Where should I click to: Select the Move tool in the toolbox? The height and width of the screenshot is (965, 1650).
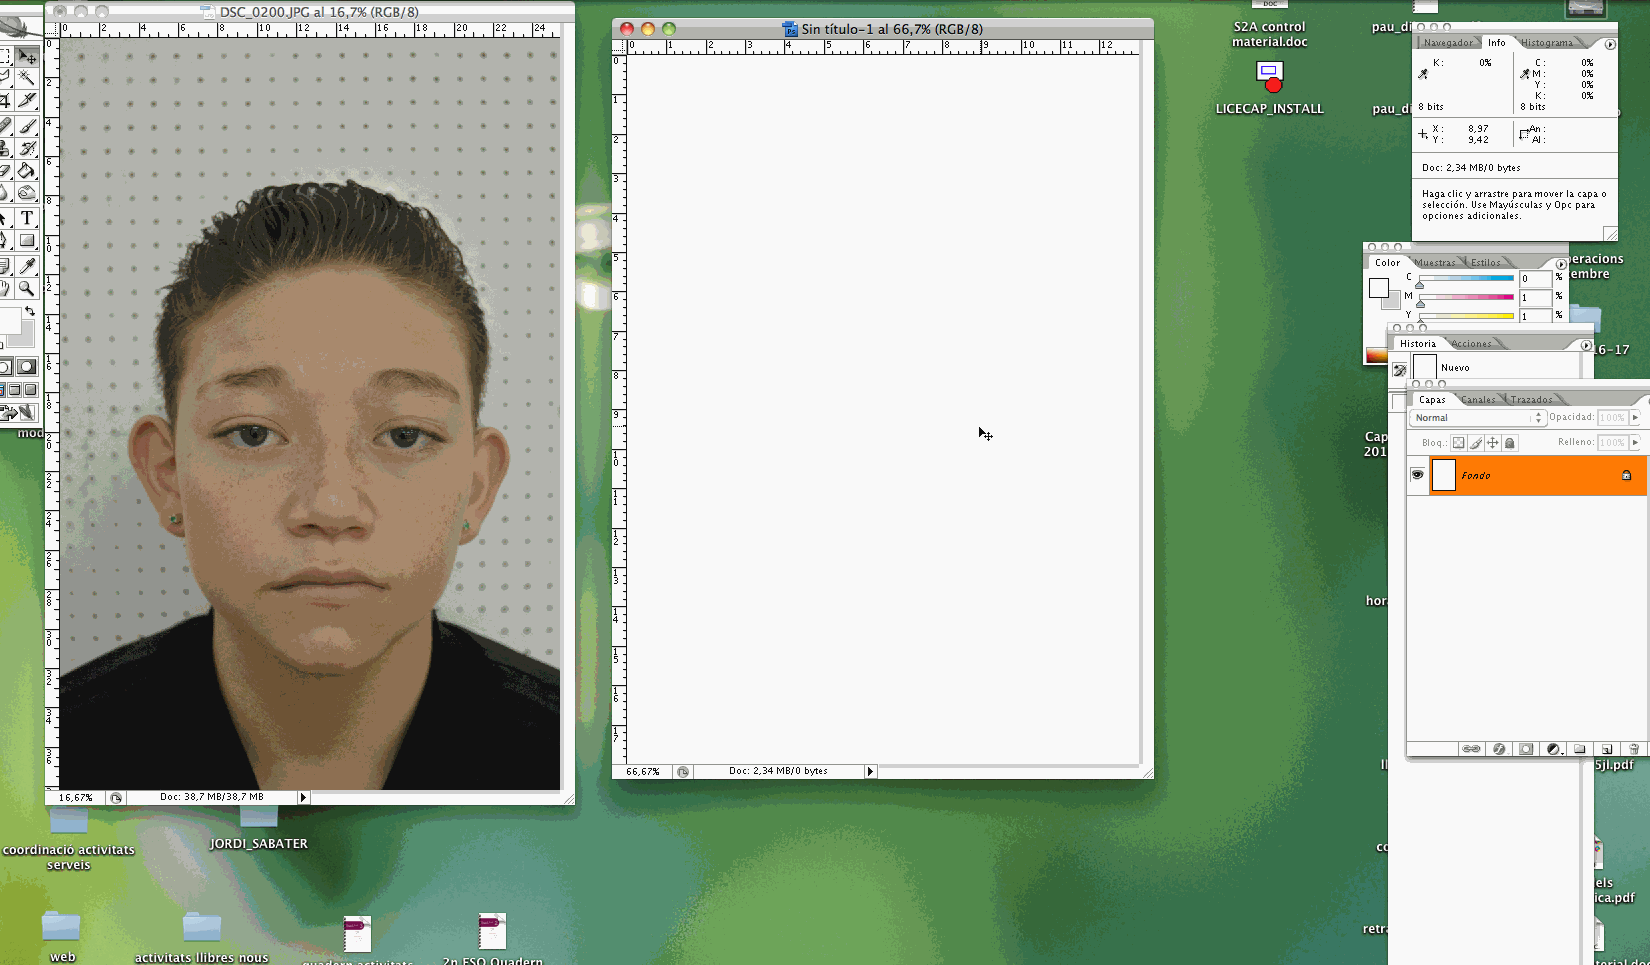click(x=27, y=57)
